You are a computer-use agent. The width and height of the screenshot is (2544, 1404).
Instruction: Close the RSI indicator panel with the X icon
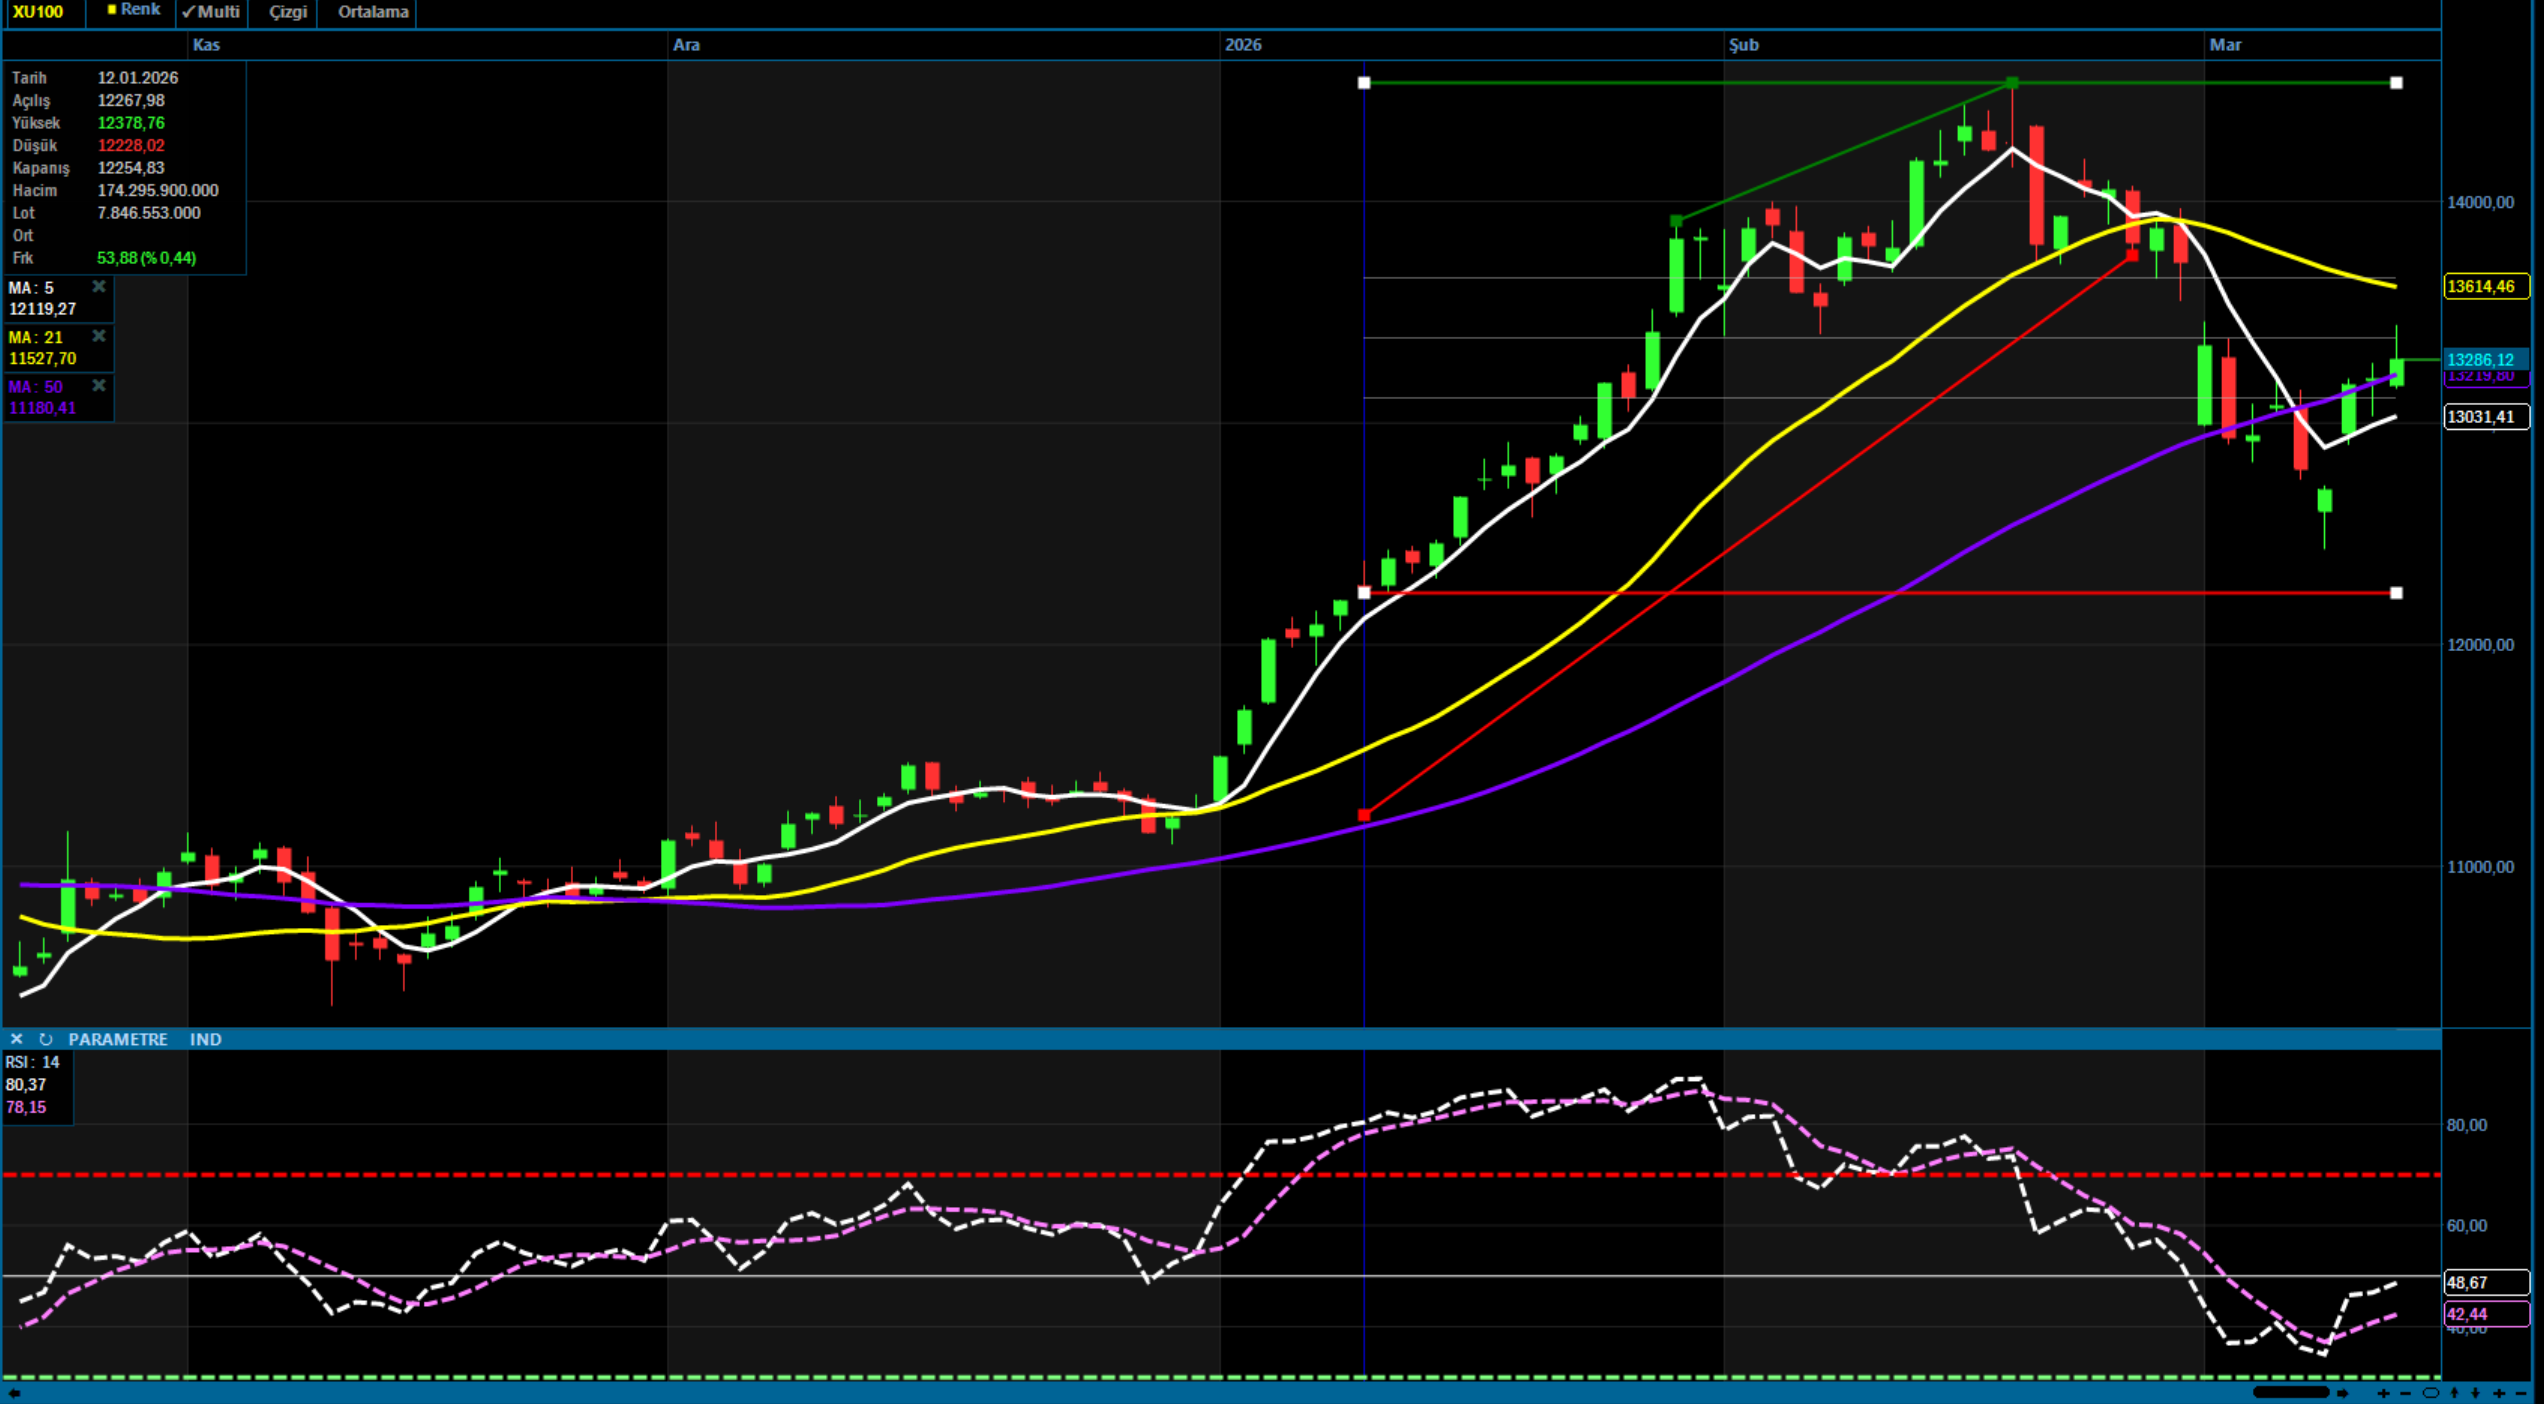point(16,1039)
